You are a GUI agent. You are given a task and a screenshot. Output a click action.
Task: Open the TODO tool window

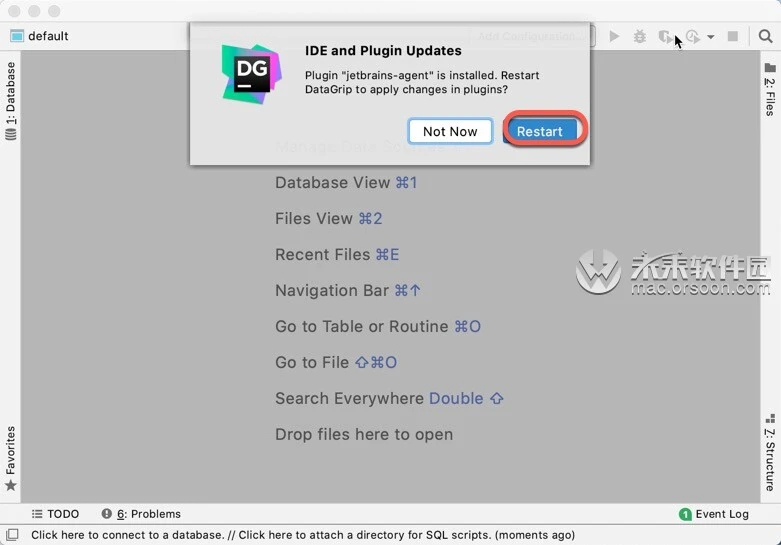coord(55,514)
